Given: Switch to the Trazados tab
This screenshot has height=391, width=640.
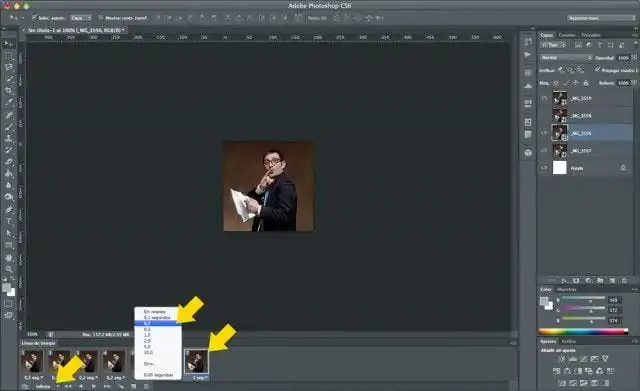Looking at the screenshot, I should click(591, 35).
